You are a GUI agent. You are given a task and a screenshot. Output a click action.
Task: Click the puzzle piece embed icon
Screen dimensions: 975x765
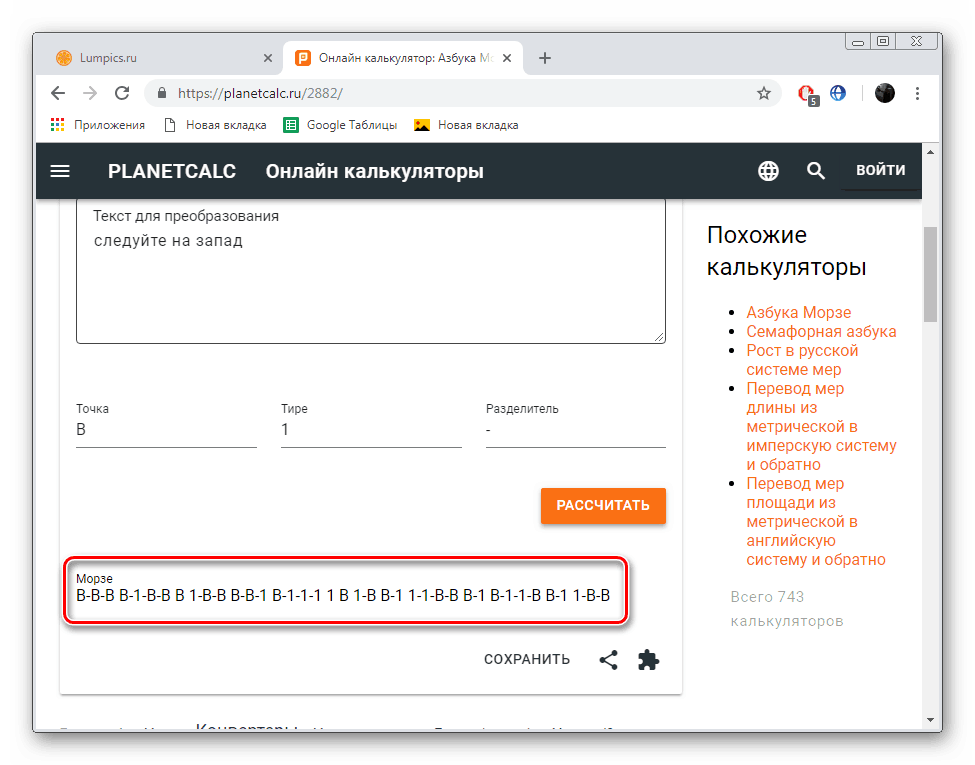(x=649, y=660)
